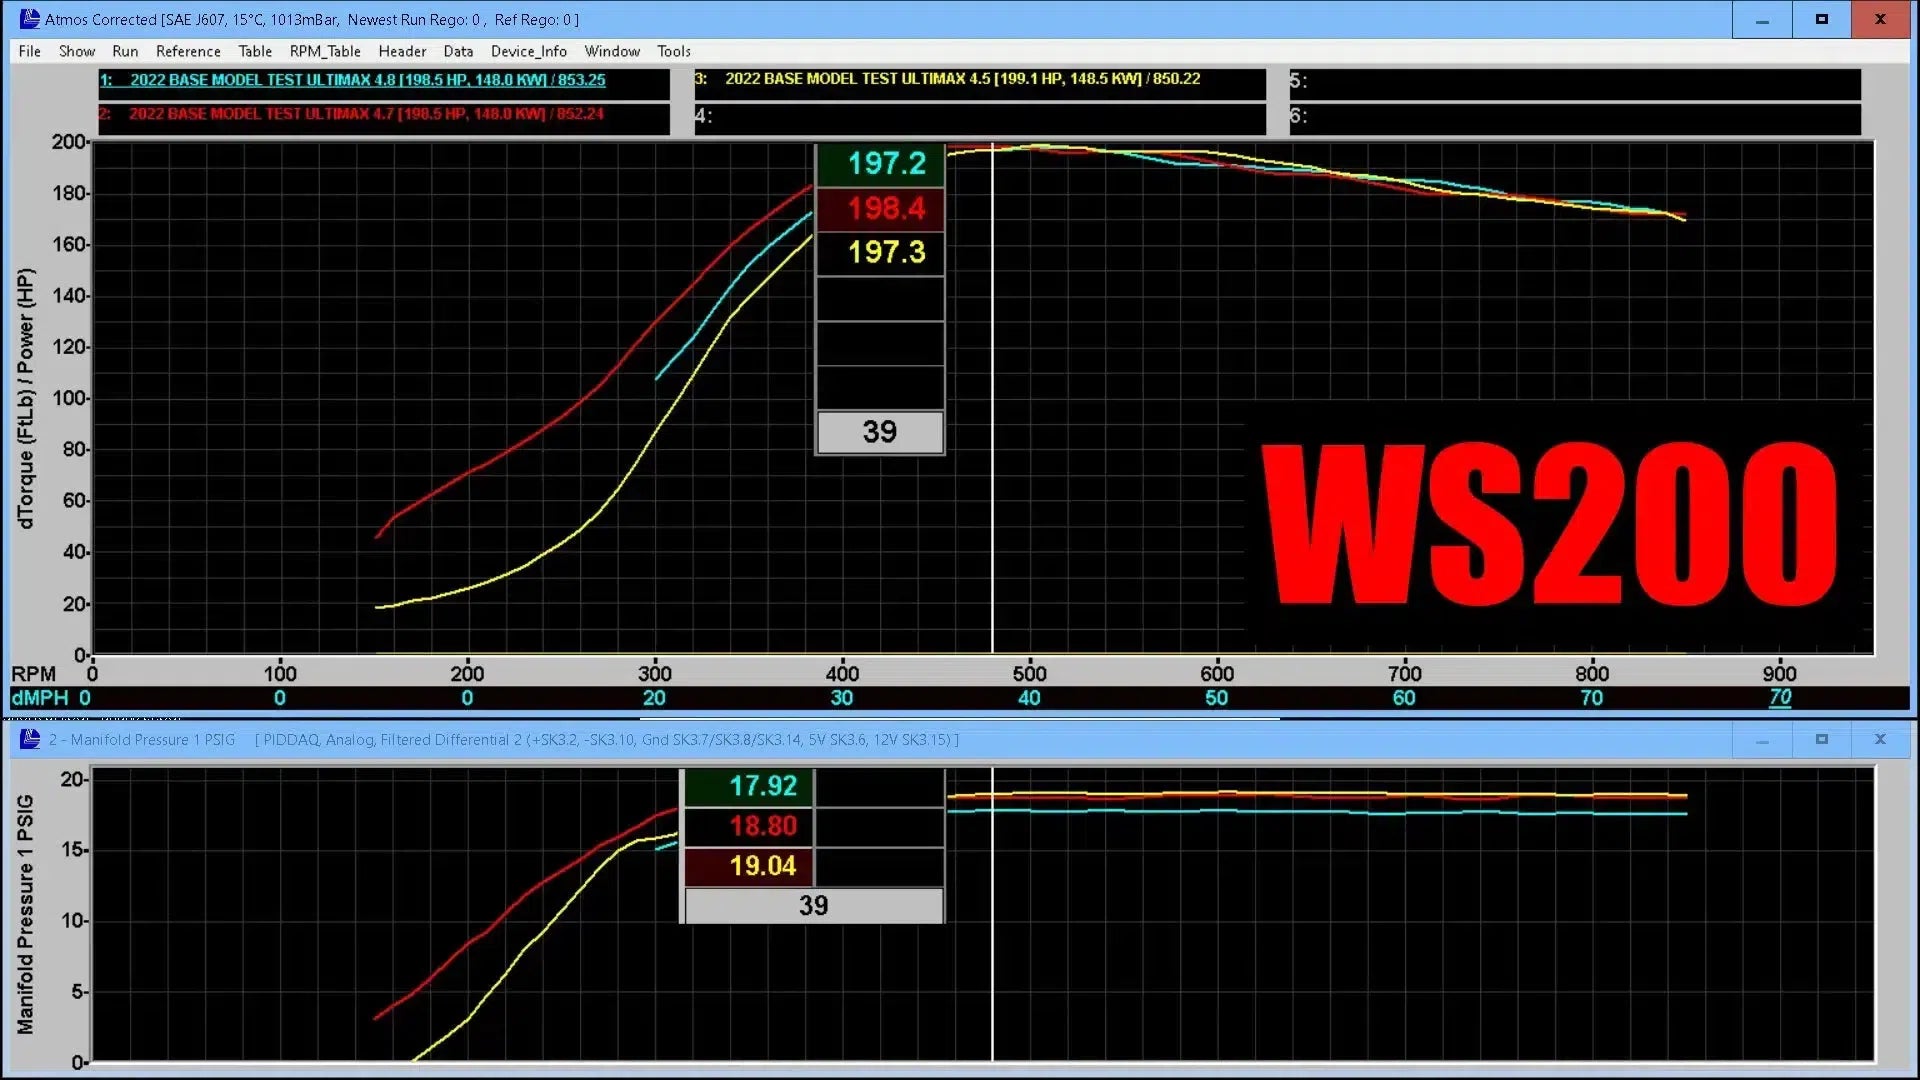Open the Device_Info menu
The width and height of the screenshot is (1920, 1080).
coord(528,51)
